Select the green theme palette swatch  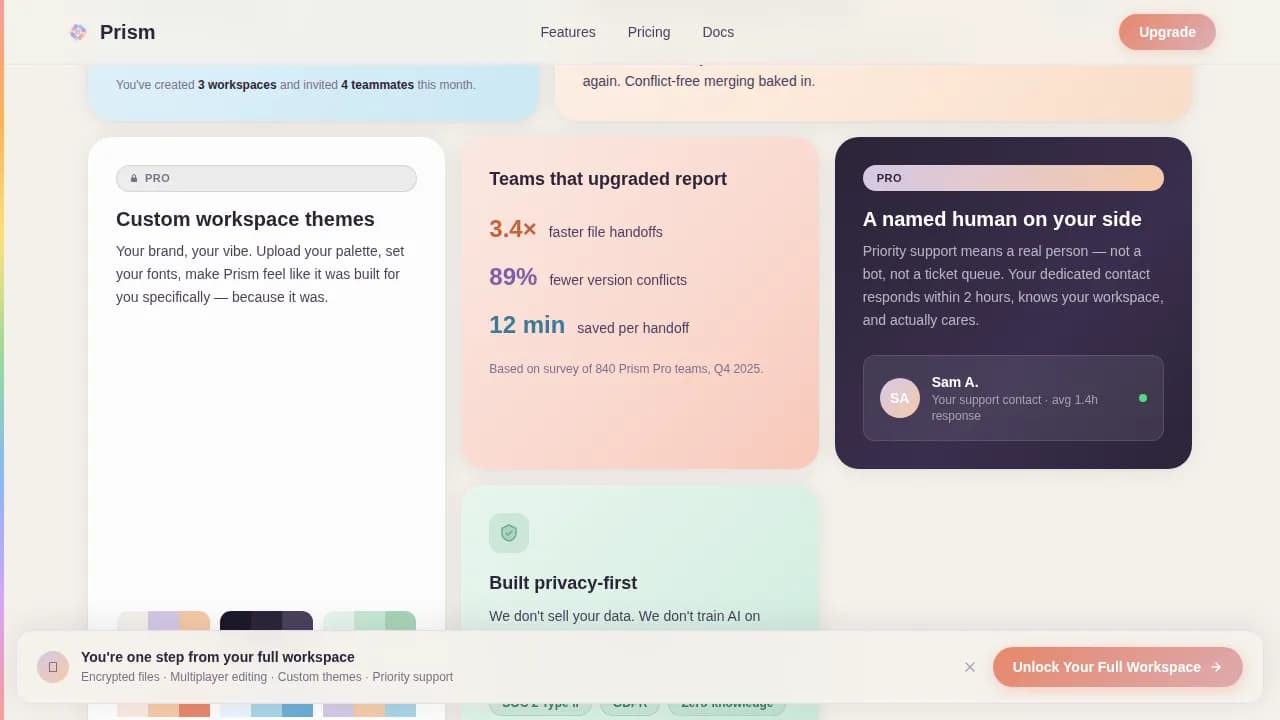click(x=369, y=621)
